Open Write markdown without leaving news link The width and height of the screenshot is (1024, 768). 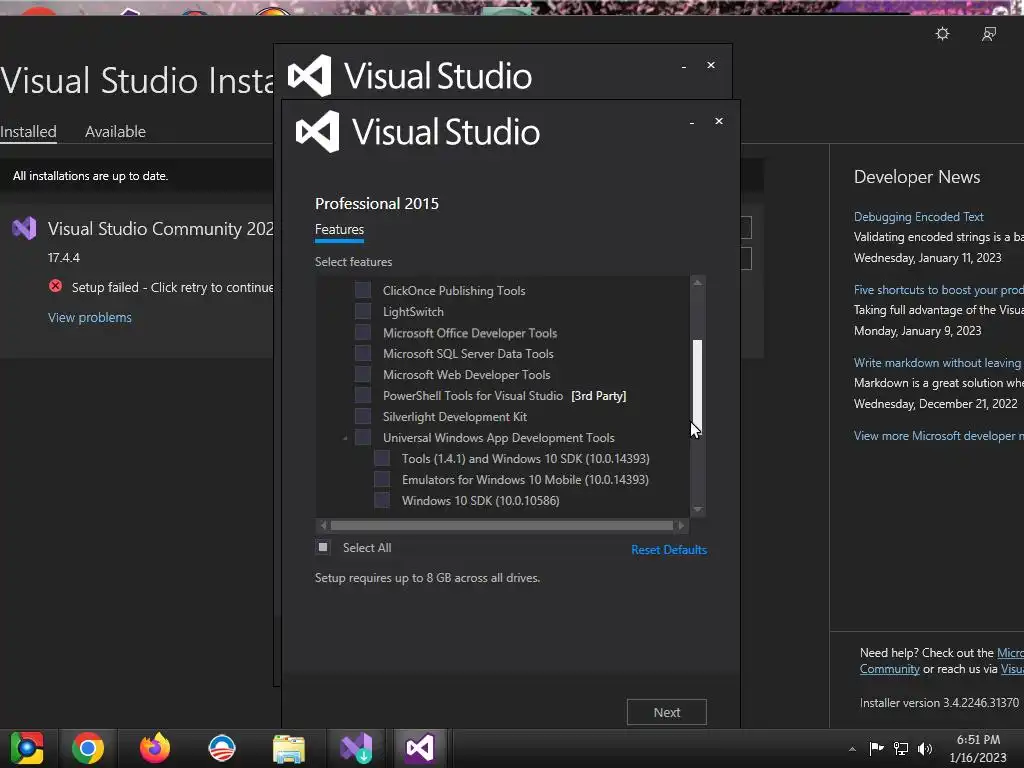click(x=938, y=363)
